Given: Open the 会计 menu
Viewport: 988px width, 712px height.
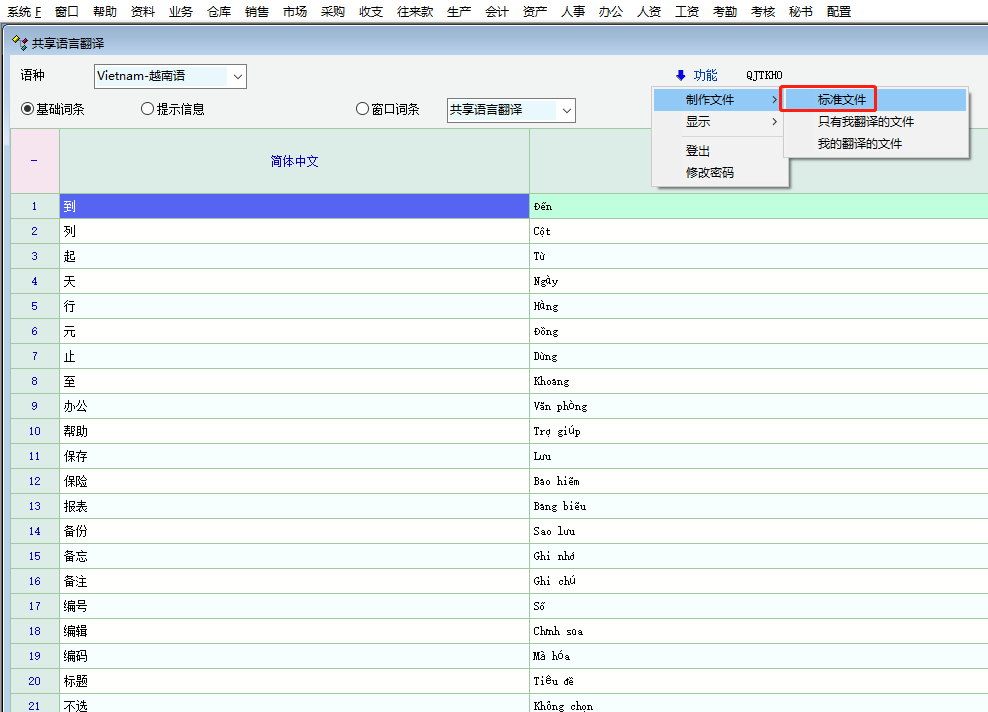Looking at the screenshot, I should [496, 12].
